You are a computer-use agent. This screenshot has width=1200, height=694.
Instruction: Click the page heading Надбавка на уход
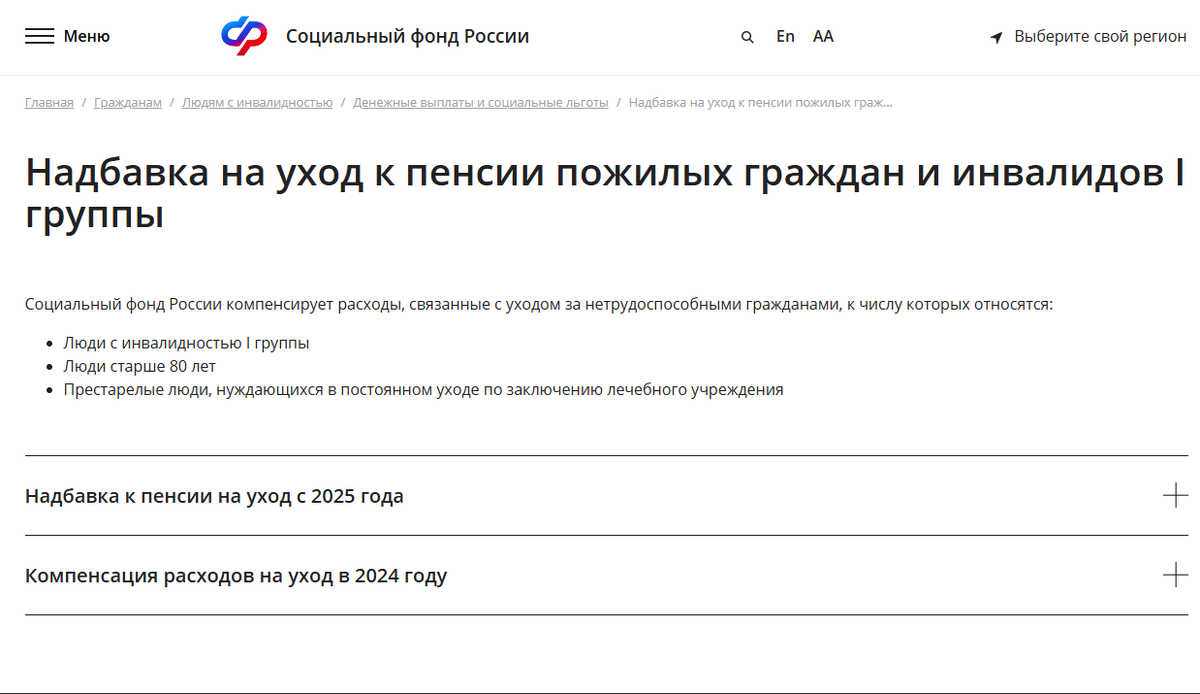pos(605,193)
